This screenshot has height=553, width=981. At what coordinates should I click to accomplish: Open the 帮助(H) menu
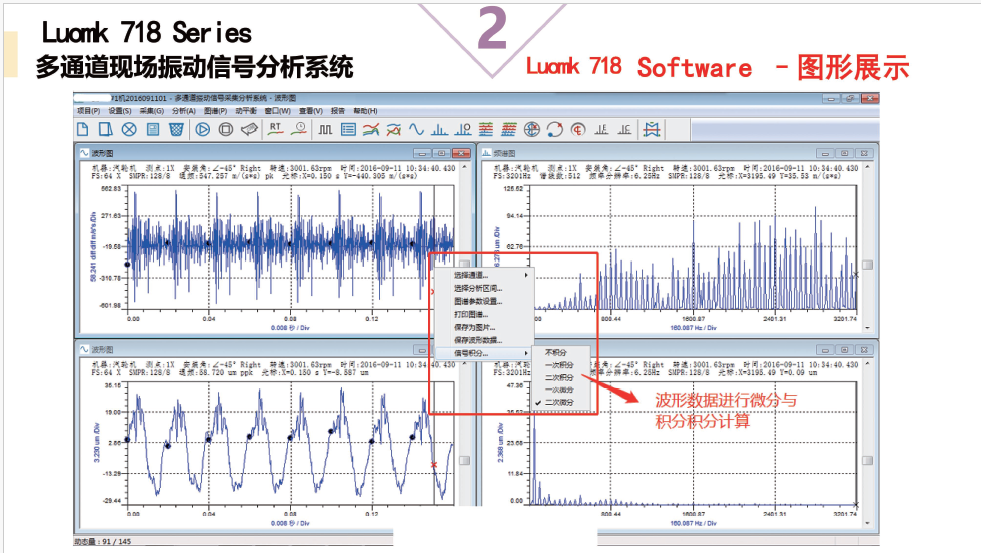tap(365, 111)
